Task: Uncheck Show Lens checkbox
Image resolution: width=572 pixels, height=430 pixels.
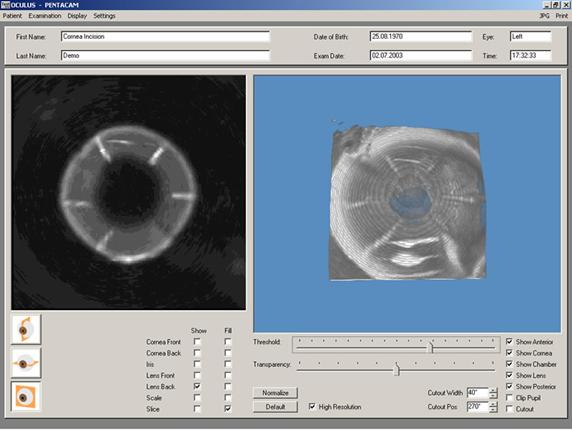Action: tap(509, 375)
